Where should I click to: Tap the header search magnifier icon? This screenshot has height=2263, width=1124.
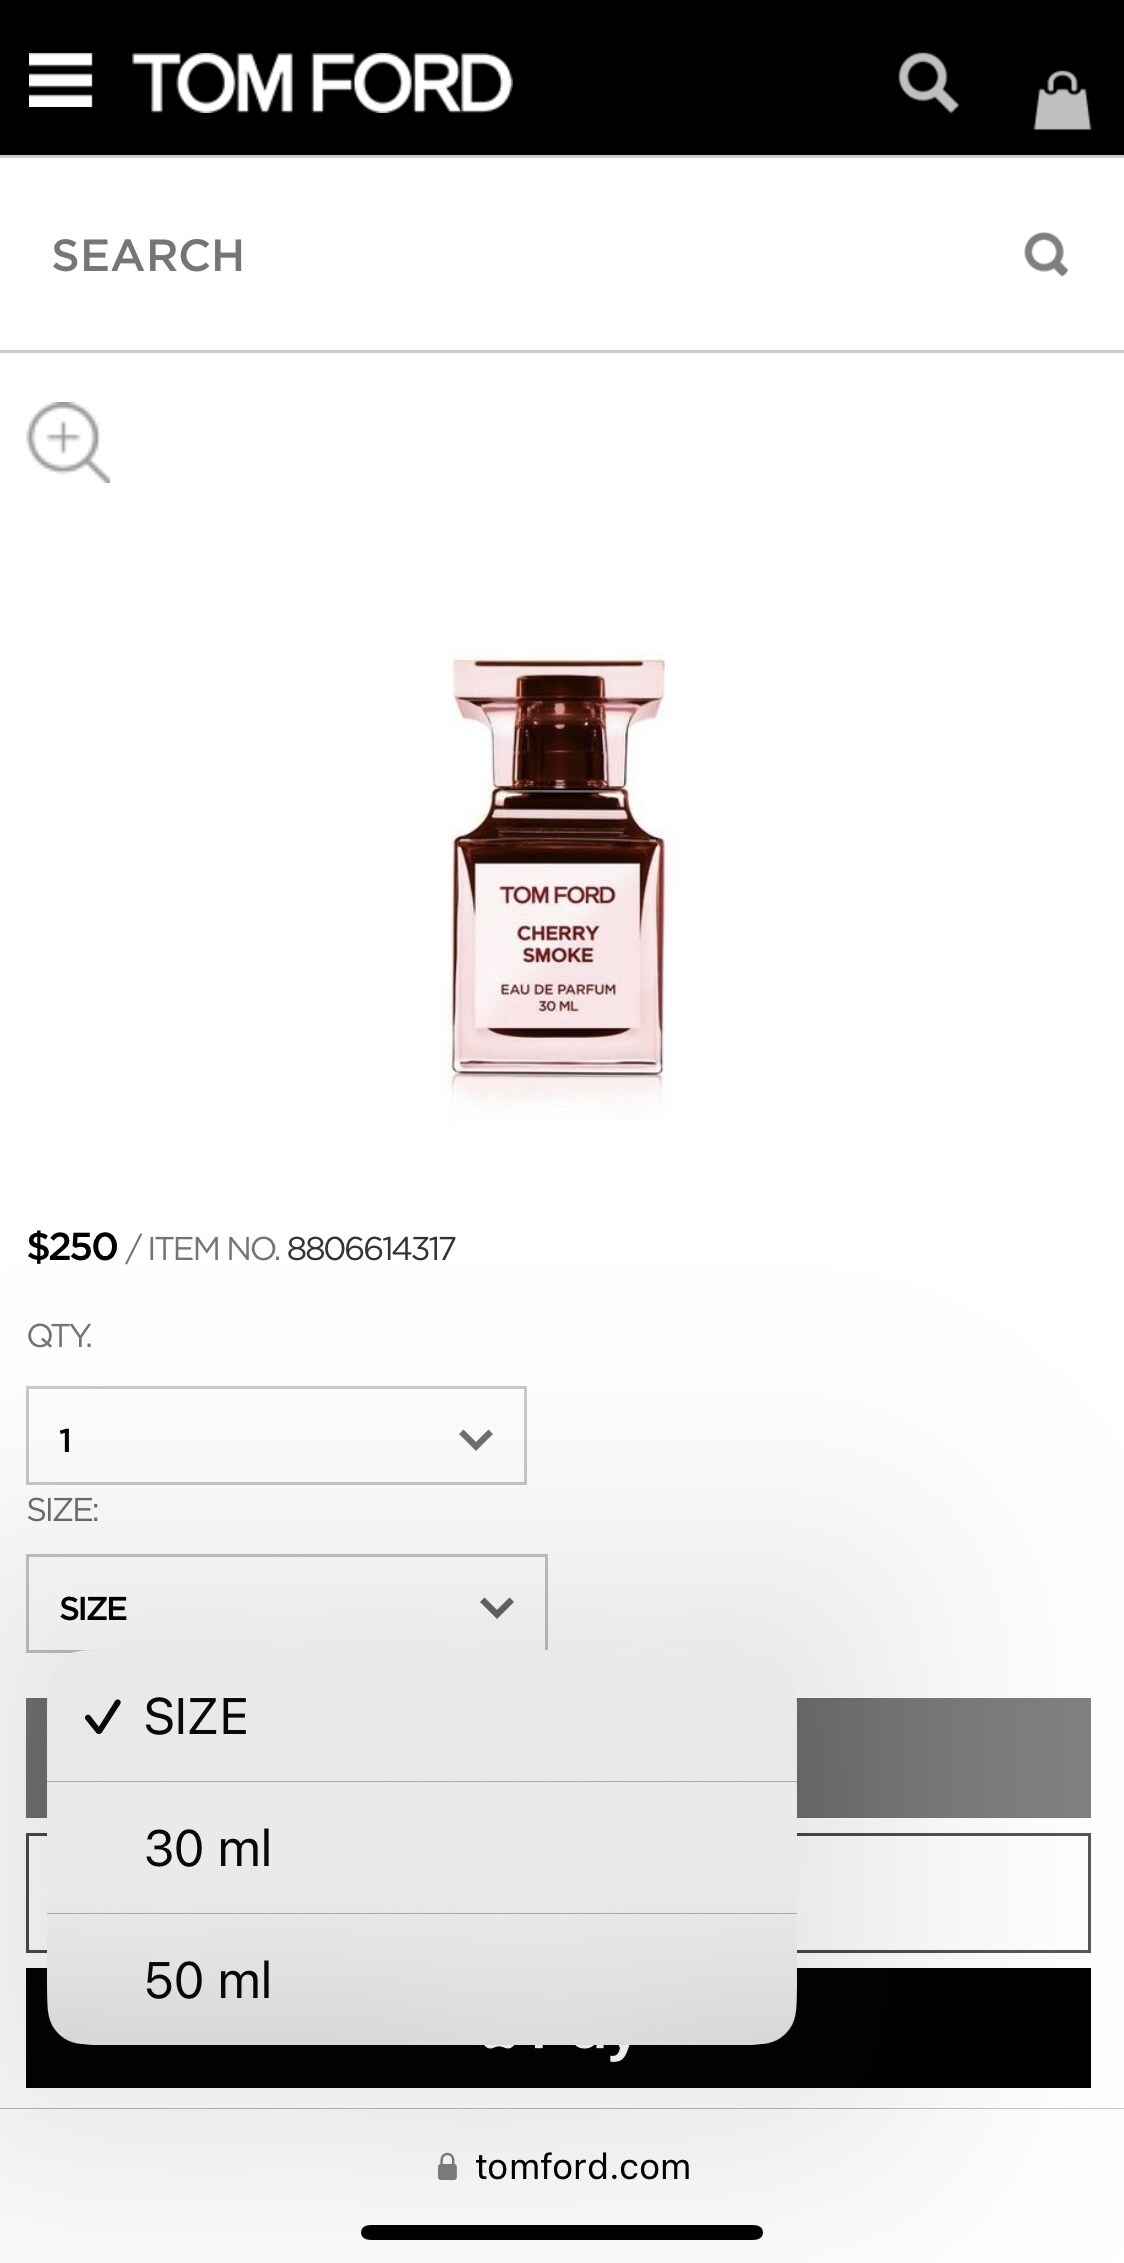928,83
